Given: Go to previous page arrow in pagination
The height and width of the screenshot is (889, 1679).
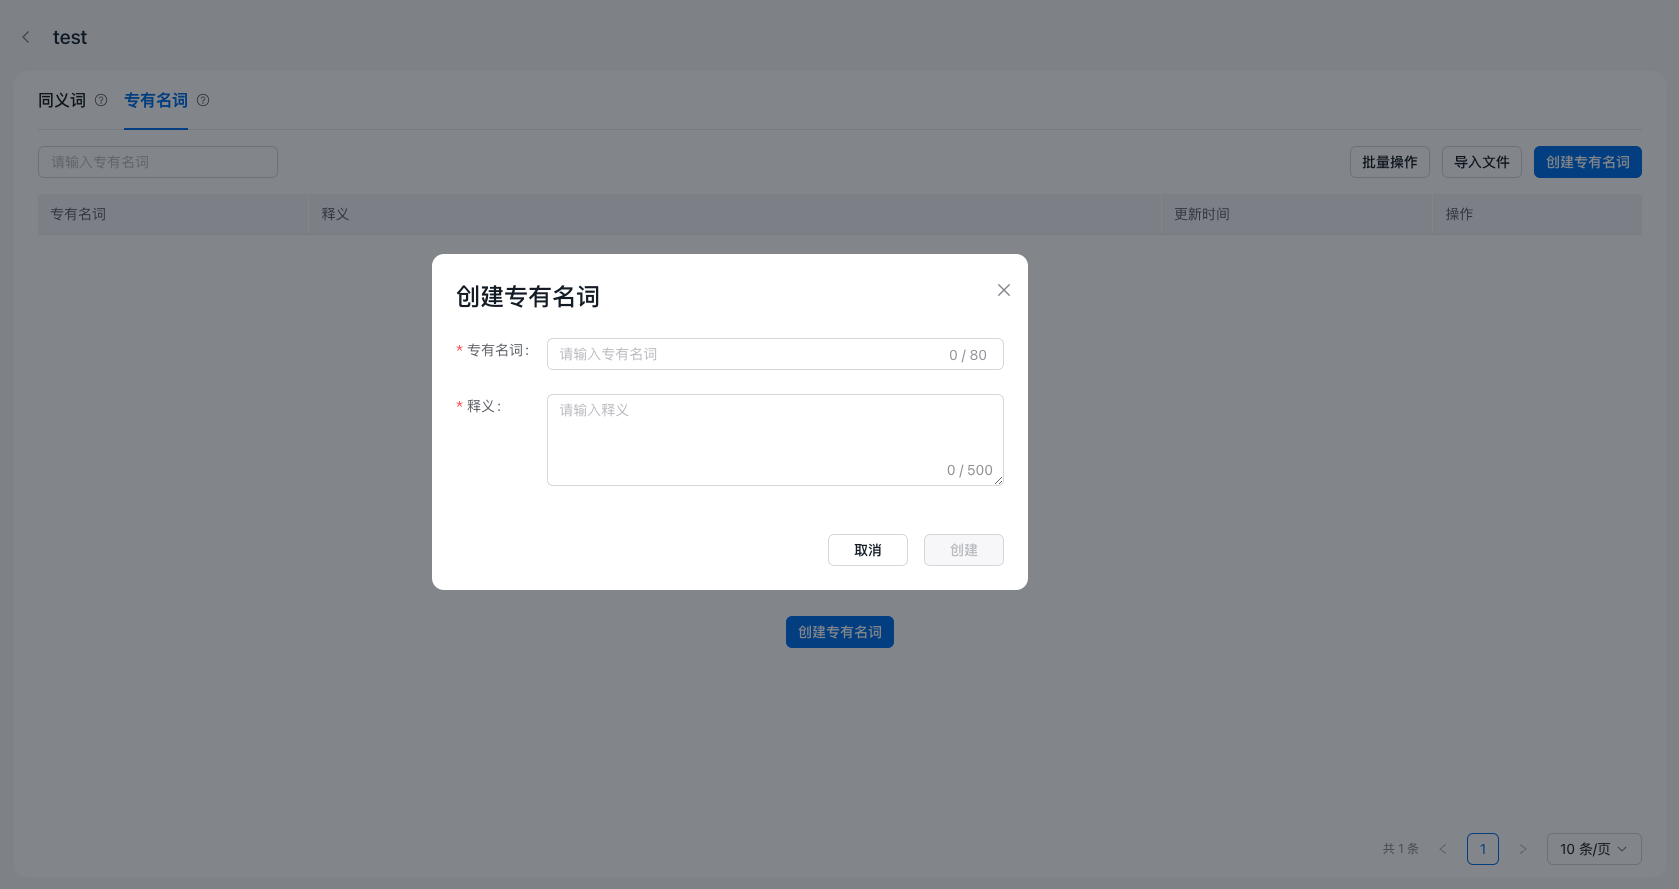Looking at the screenshot, I should coord(1443,849).
